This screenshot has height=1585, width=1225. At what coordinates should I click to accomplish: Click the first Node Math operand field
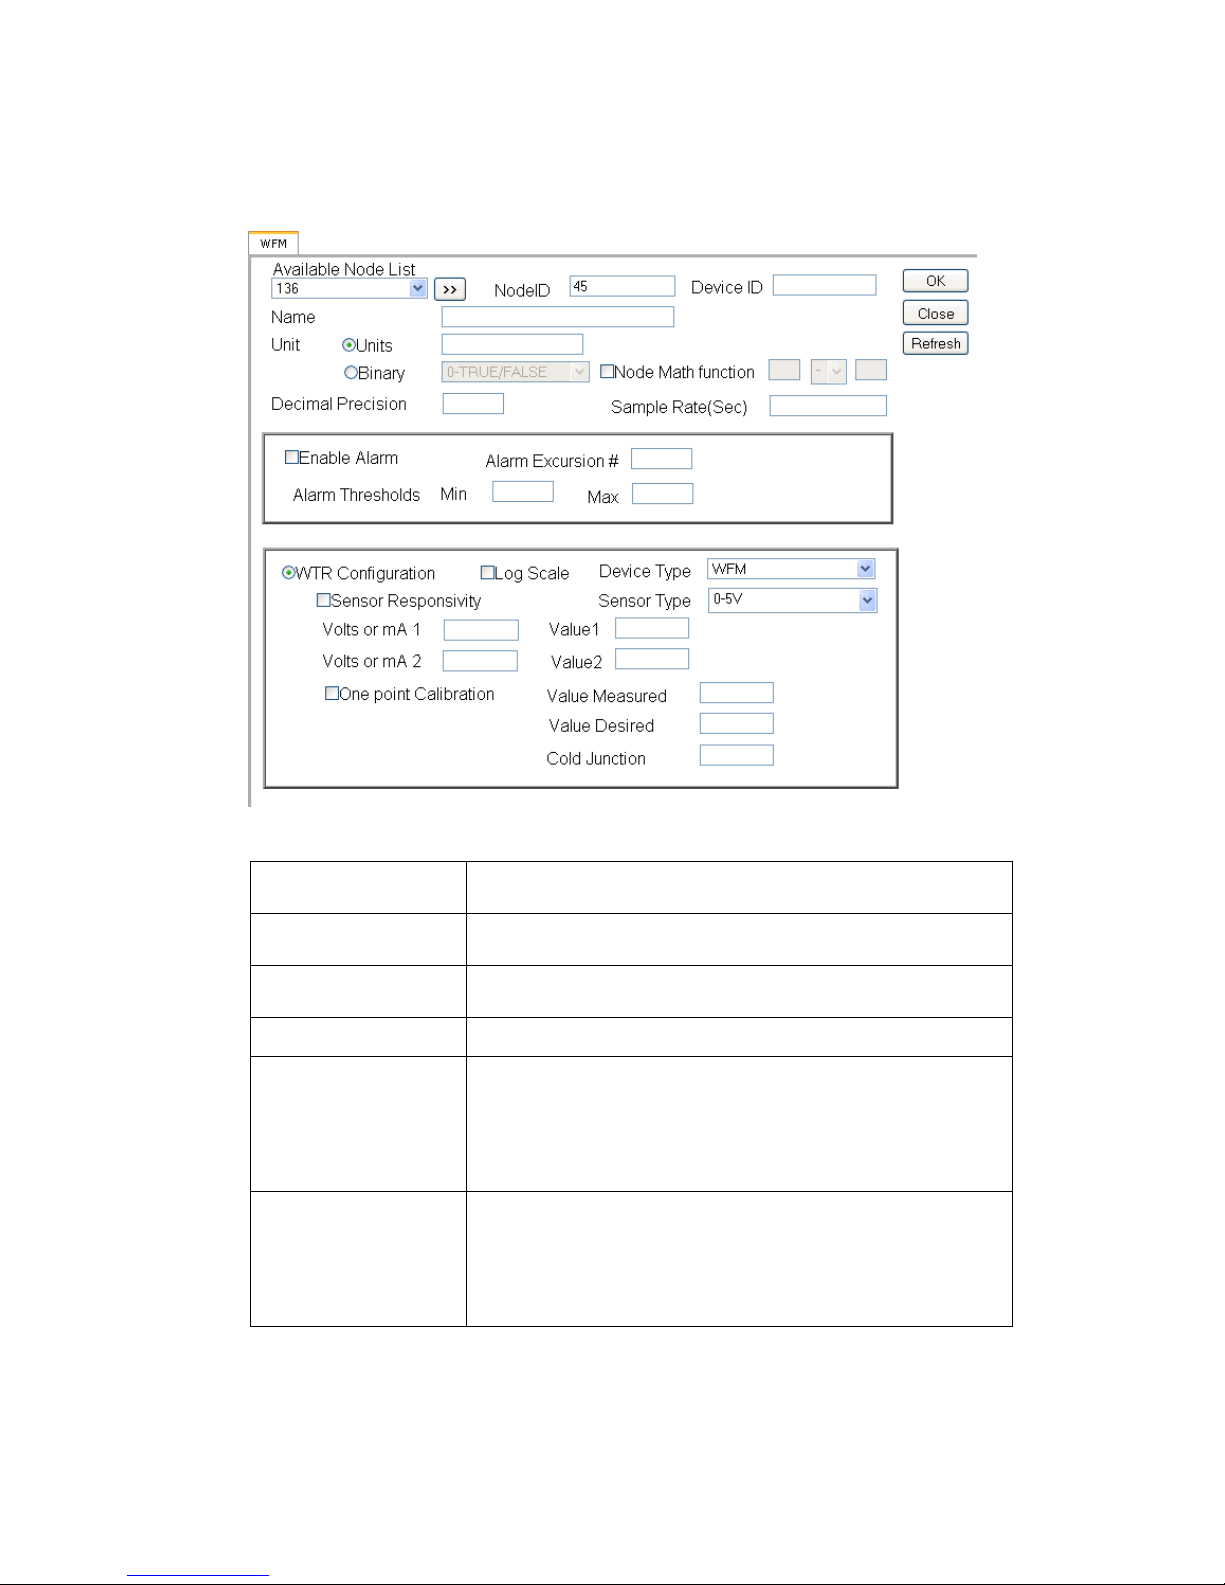(x=784, y=370)
